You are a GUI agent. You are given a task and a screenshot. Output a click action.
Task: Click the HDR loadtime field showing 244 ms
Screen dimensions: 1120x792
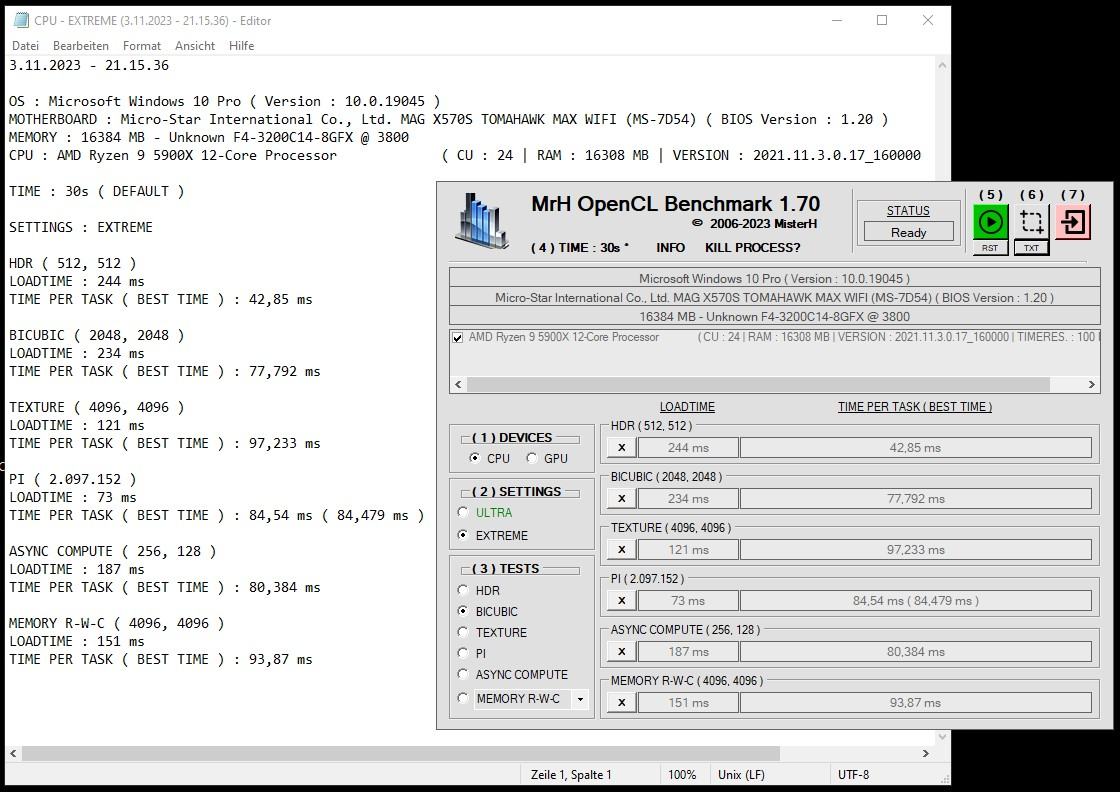(x=688, y=448)
